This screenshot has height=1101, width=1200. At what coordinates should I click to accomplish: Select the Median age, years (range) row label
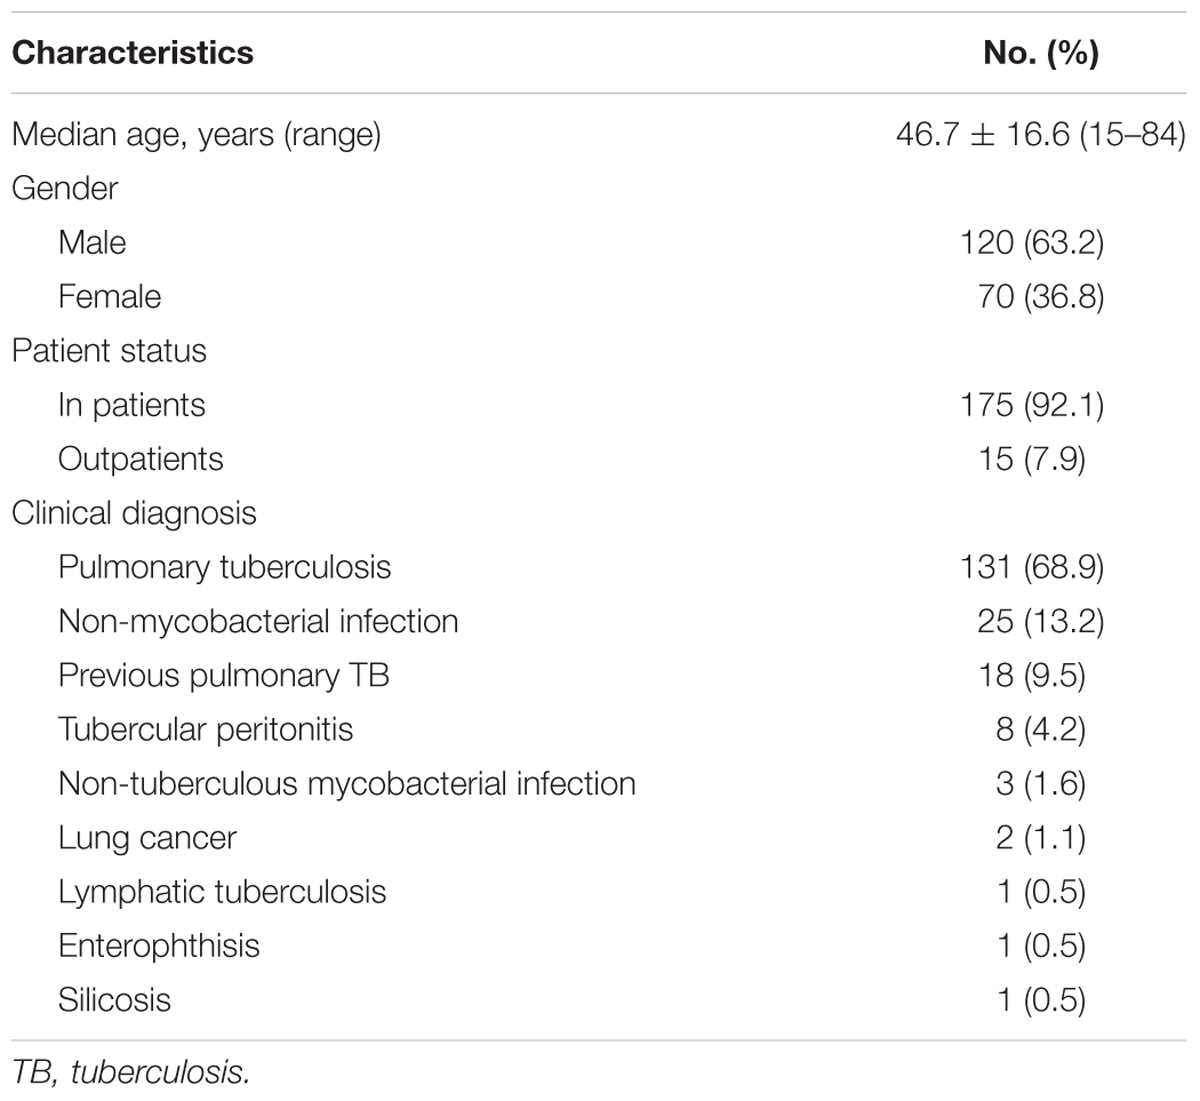point(196,135)
